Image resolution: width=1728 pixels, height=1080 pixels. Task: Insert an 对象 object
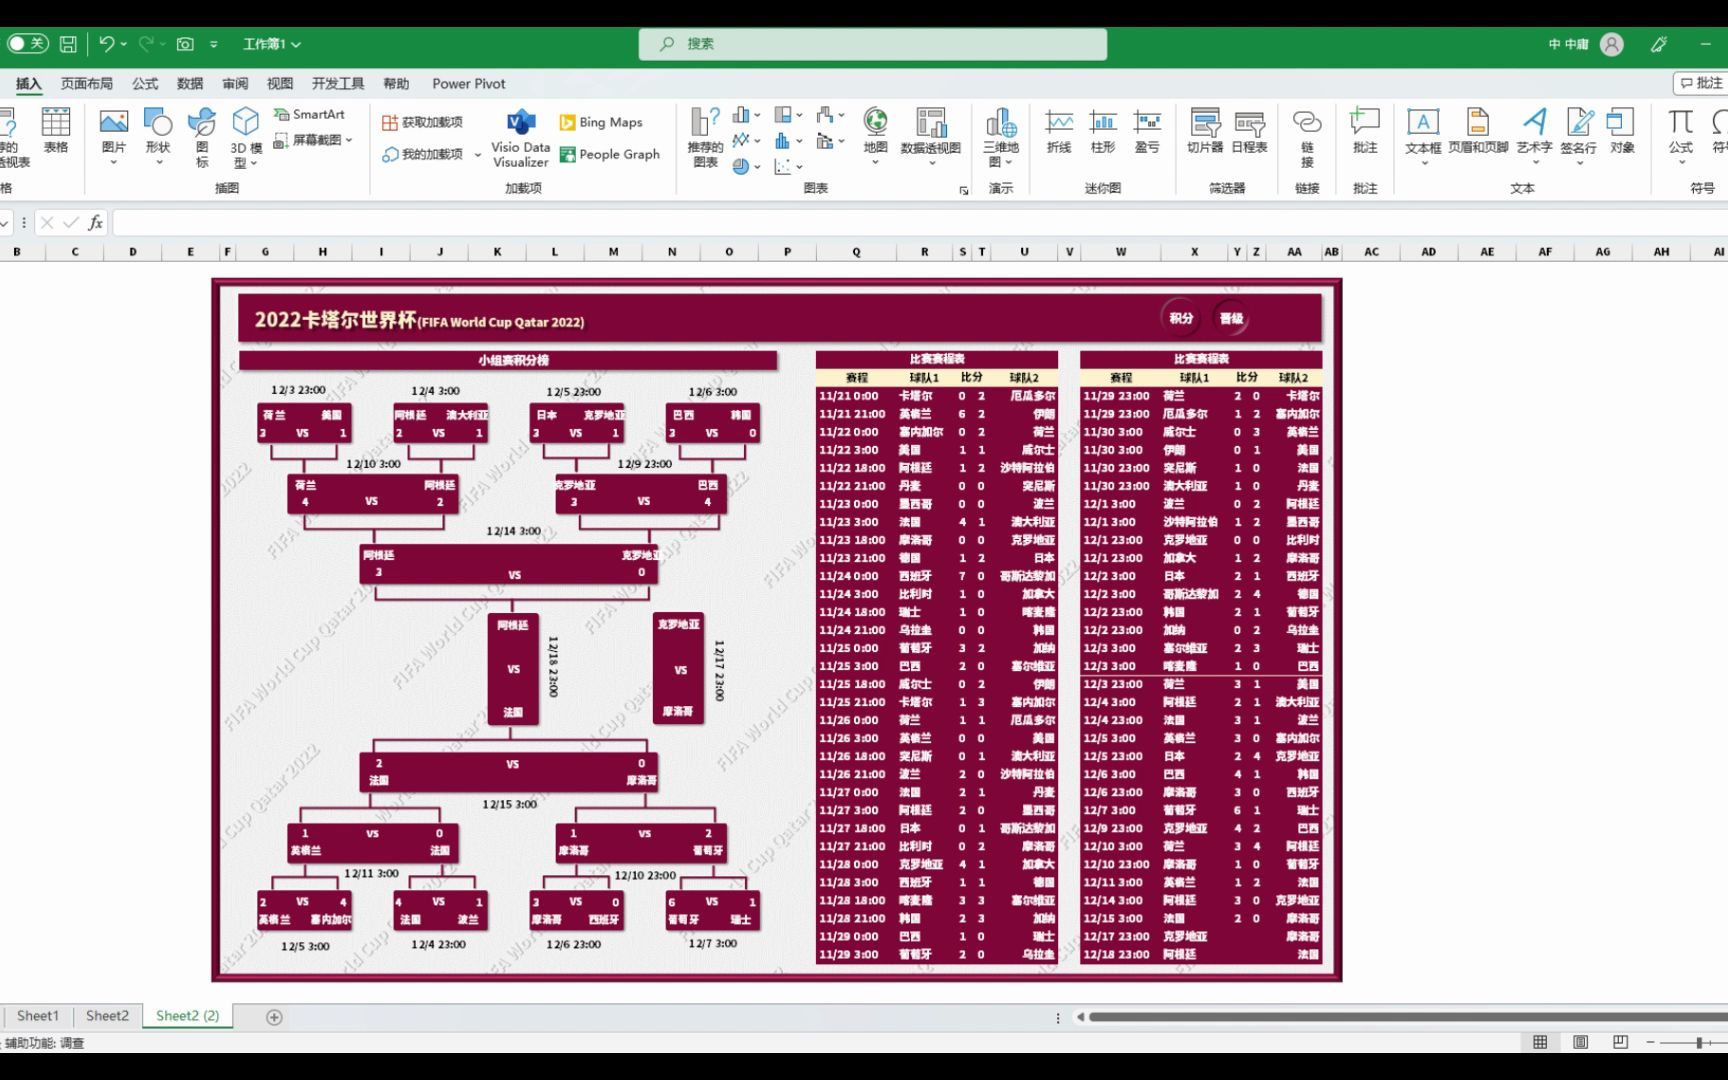pyautogui.click(x=1621, y=131)
